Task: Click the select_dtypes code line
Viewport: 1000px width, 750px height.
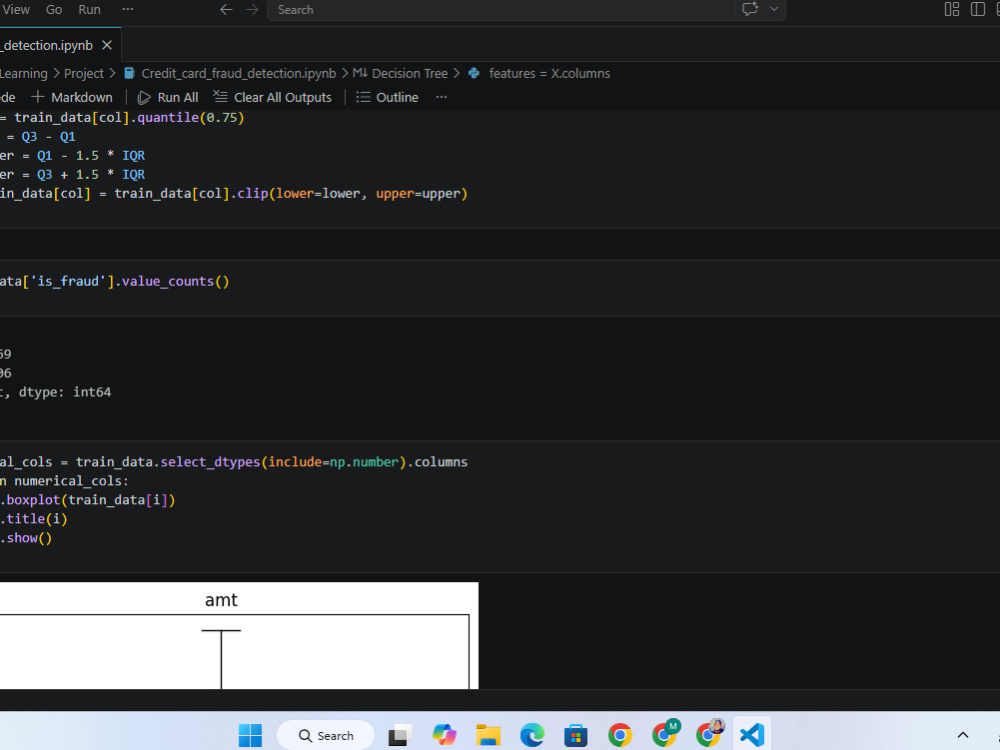Action: 233,462
